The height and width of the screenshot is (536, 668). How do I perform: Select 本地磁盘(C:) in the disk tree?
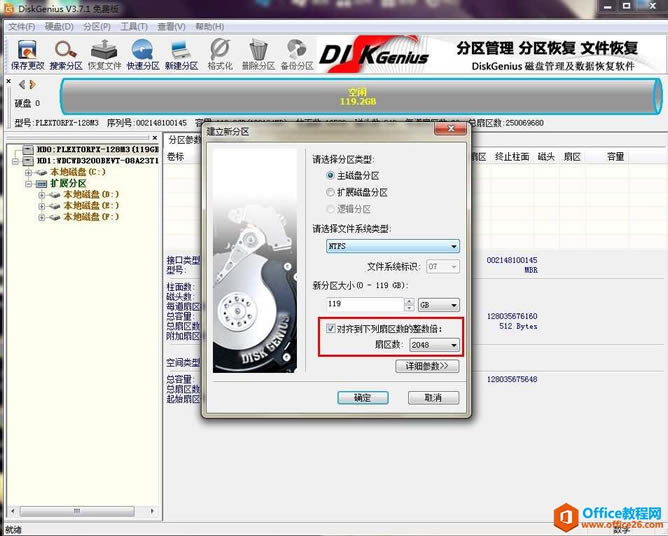[78, 172]
